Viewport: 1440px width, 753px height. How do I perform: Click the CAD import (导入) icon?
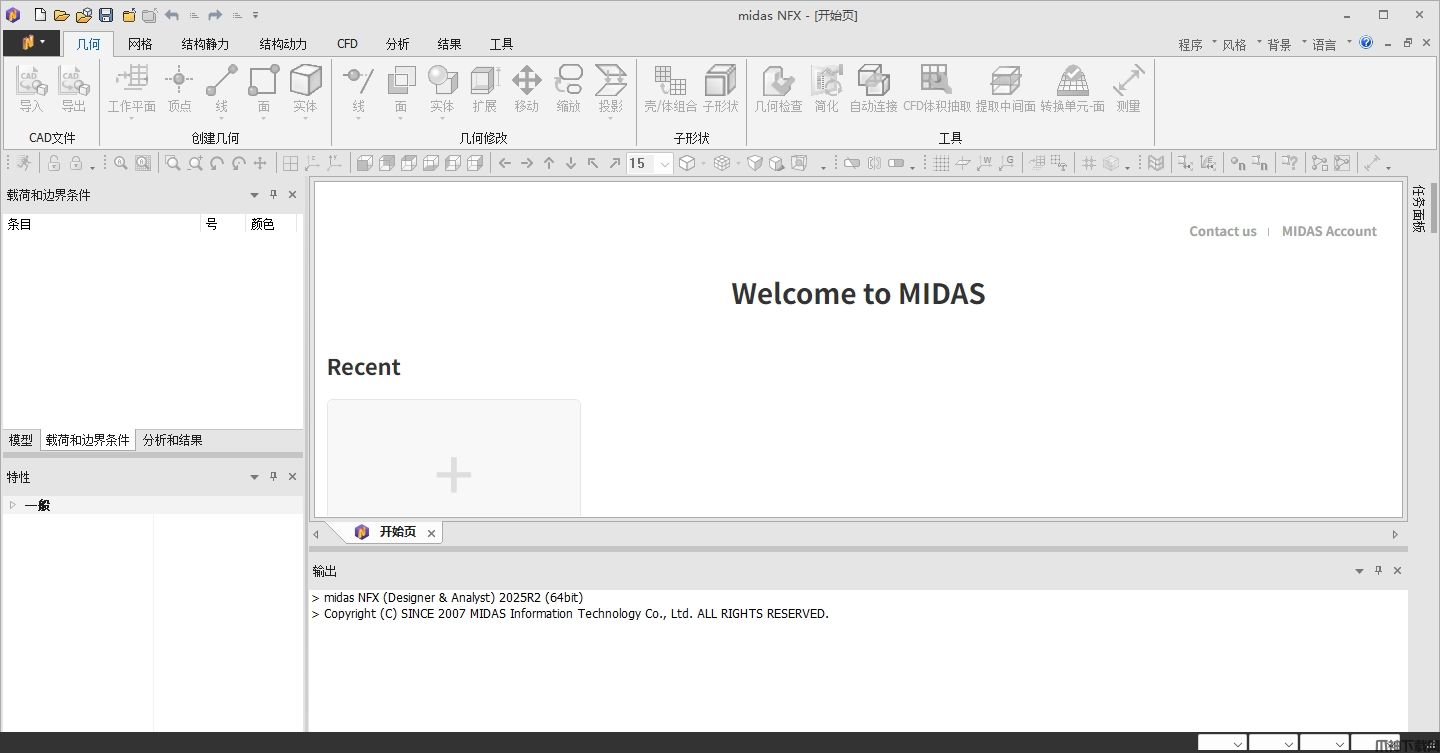click(31, 88)
